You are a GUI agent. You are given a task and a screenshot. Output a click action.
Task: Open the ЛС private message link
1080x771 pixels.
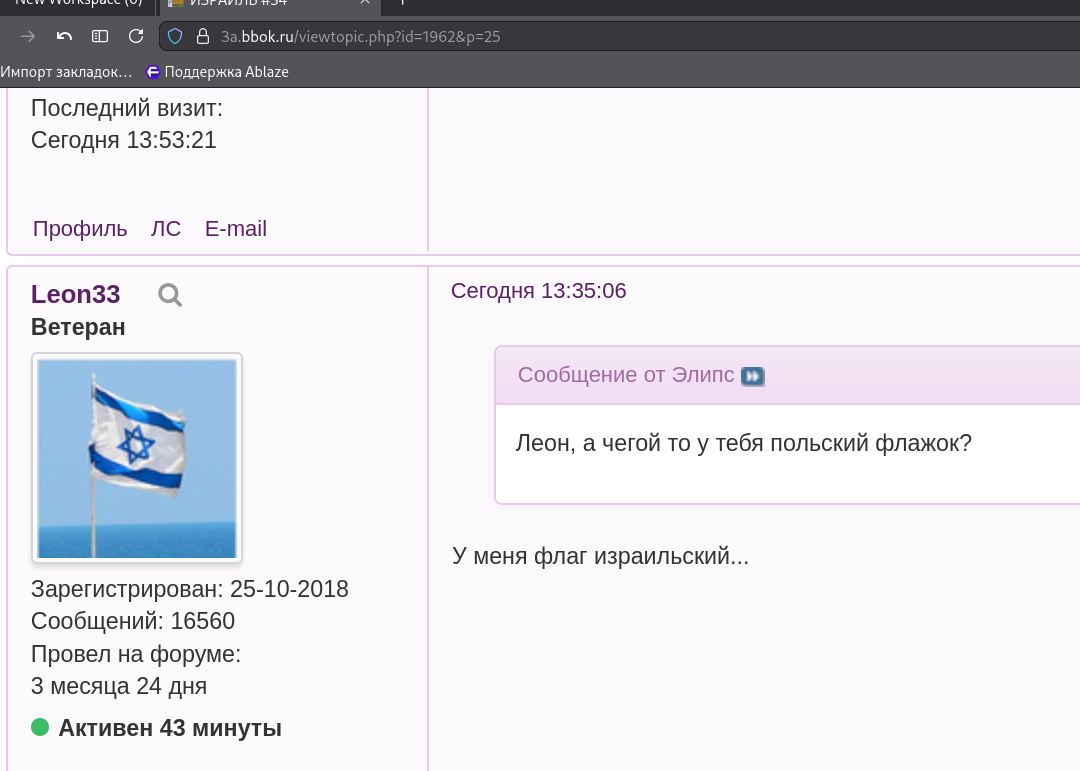pyautogui.click(x=166, y=229)
